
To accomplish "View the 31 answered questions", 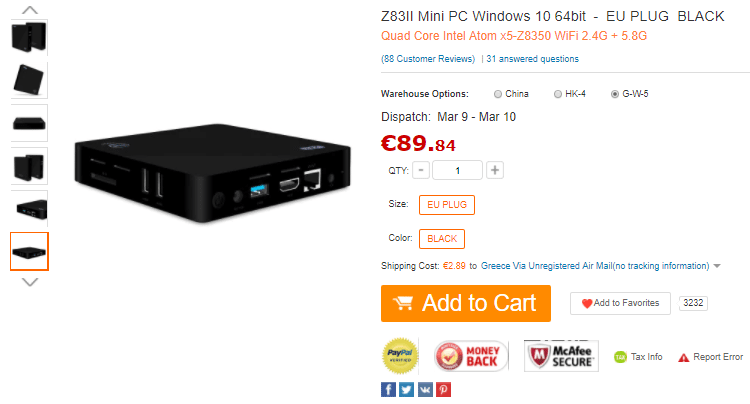I will tap(532, 59).
